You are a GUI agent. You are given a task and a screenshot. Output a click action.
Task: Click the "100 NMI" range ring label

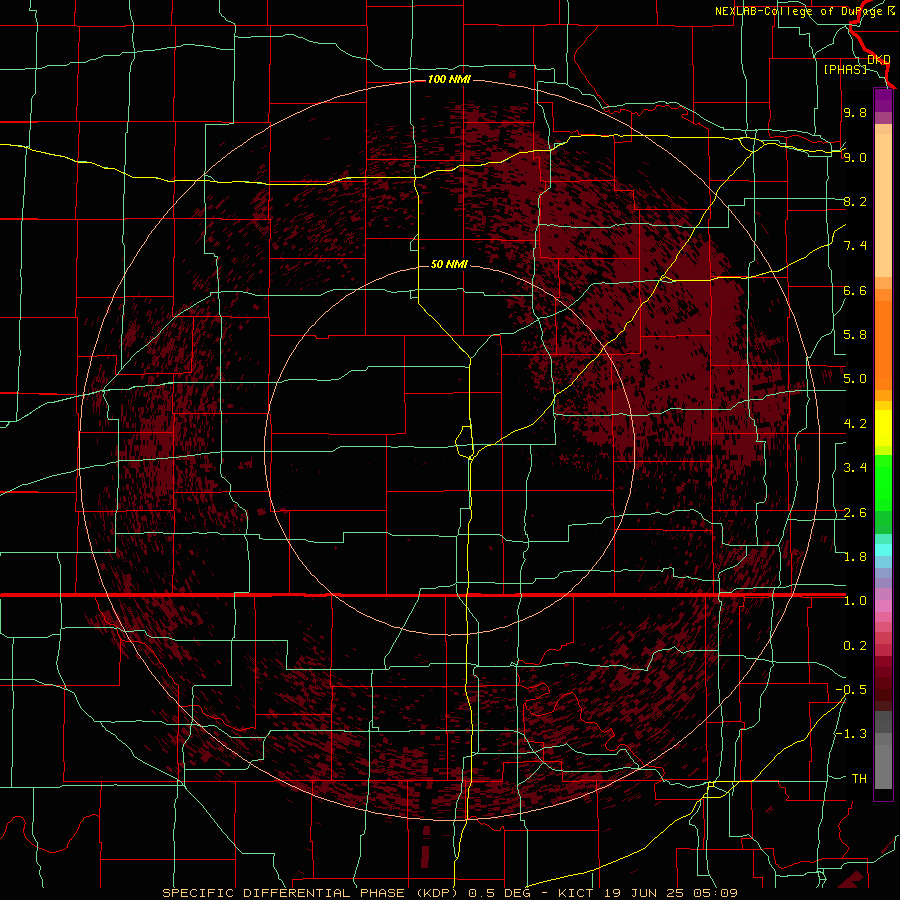pyautogui.click(x=449, y=79)
